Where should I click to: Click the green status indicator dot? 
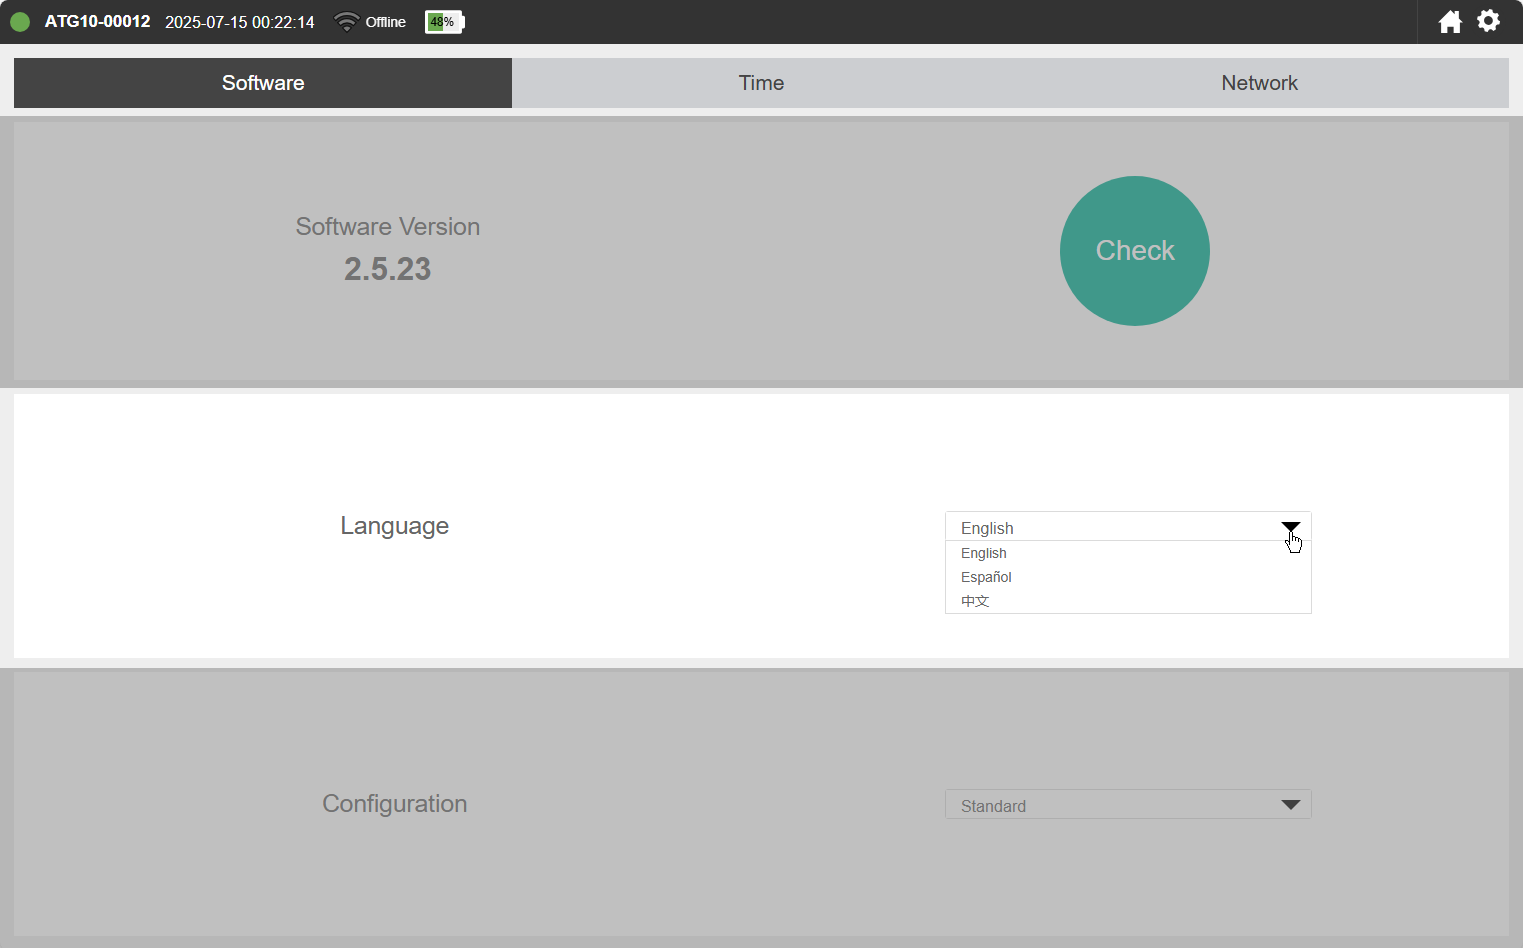(20, 22)
